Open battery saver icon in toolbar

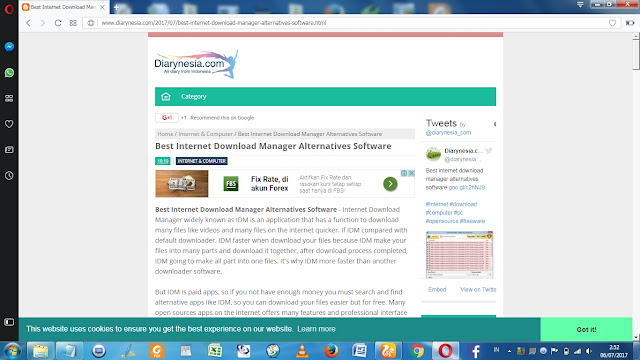pyautogui.click(x=630, y=23)
